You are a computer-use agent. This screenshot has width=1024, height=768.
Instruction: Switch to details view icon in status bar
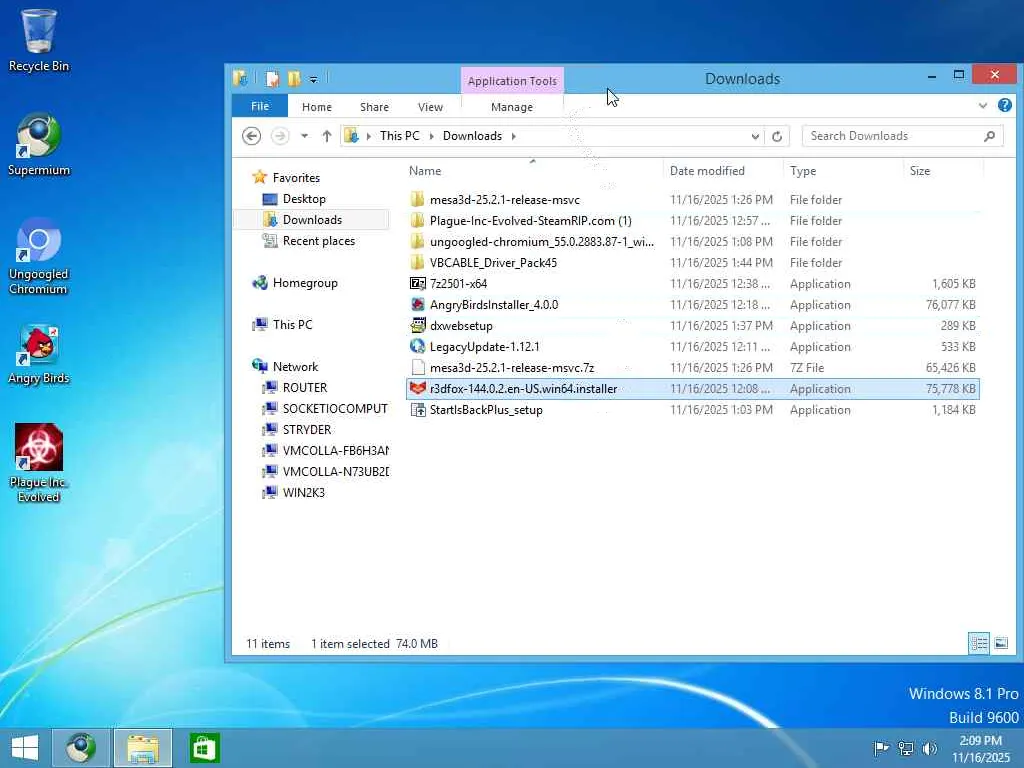pos(978,643)
